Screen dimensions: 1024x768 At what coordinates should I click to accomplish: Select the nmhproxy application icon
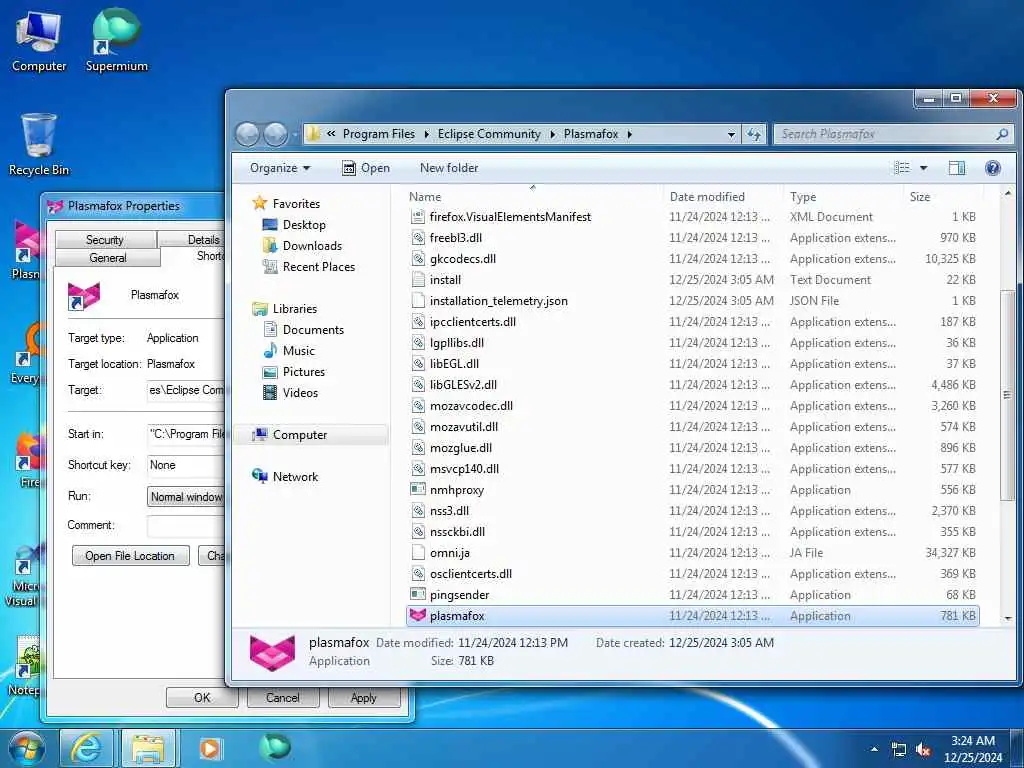click(x=417, y=489)
